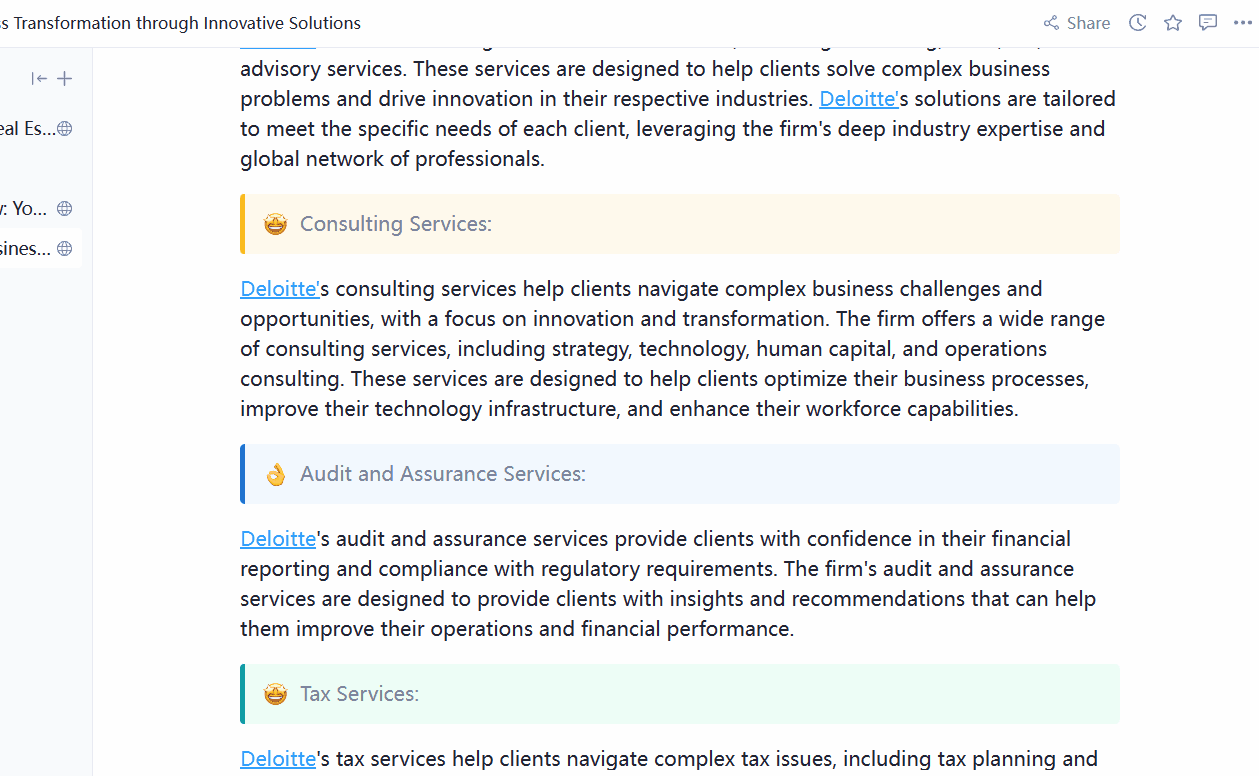Viewport: 1259px width, 776px height.
Task: Click the globe icon beside the 'eal Es...' page
Action: (x=65, y=129)
